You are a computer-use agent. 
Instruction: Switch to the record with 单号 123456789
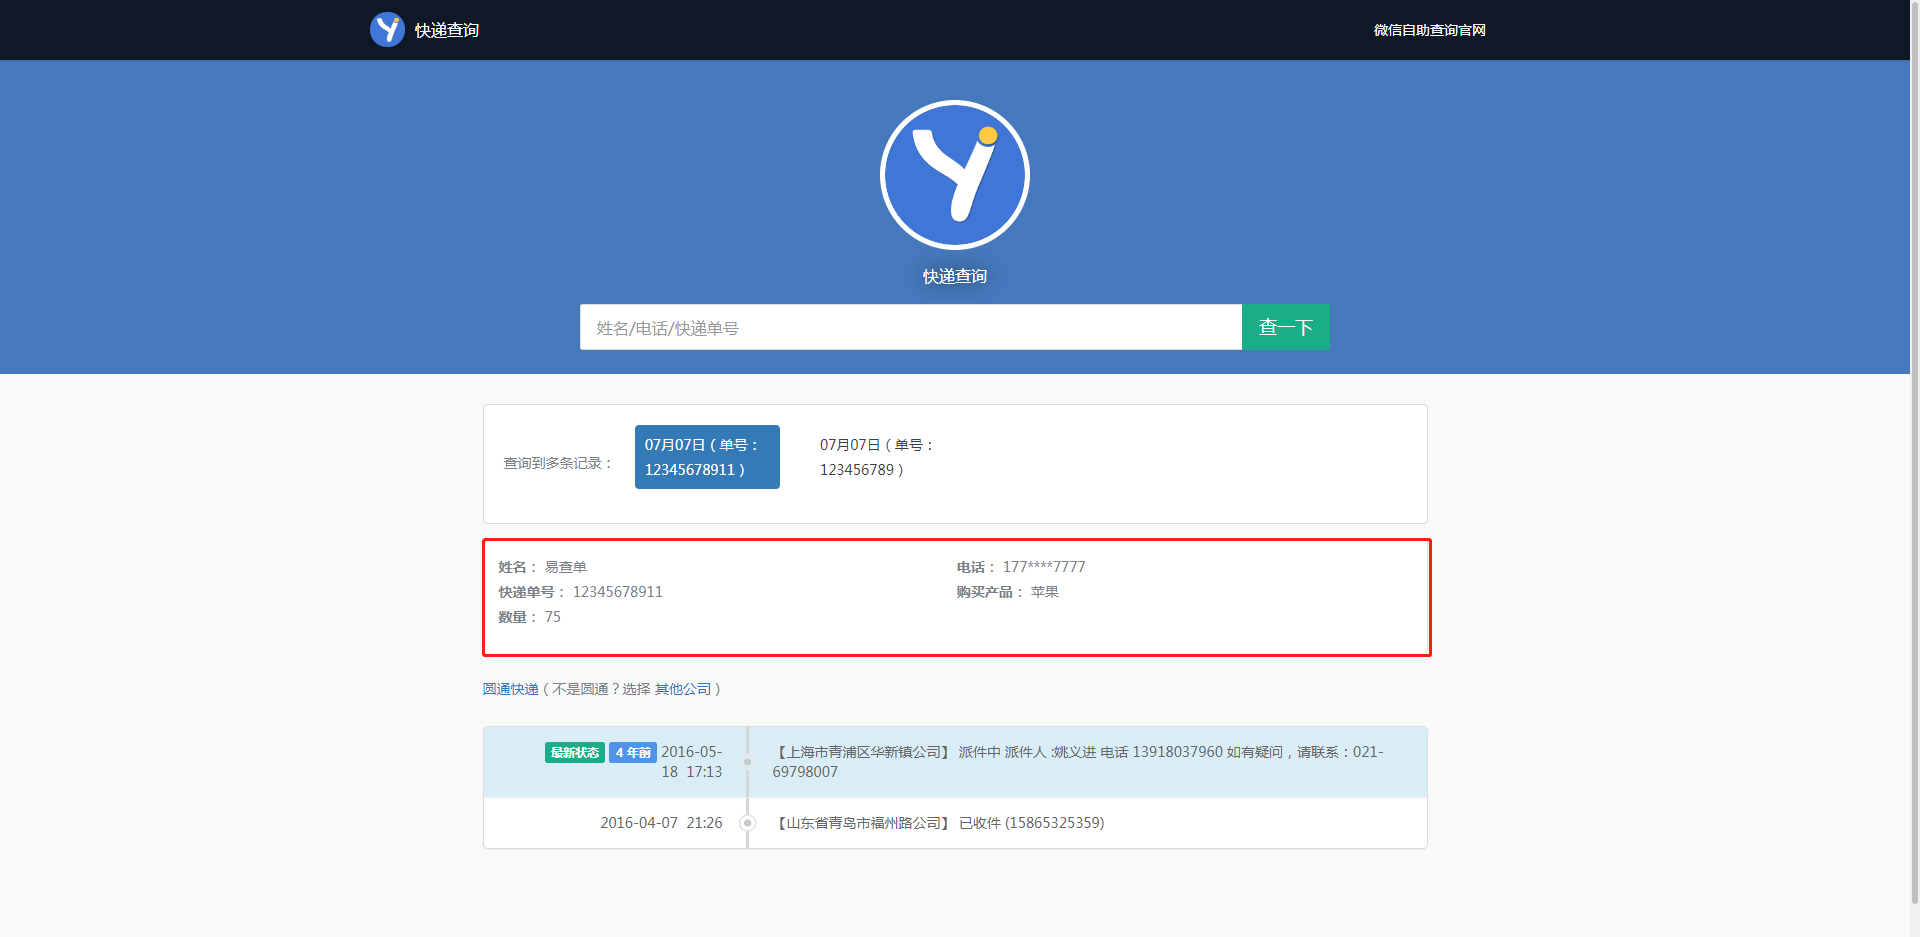(x=876, y=457)
